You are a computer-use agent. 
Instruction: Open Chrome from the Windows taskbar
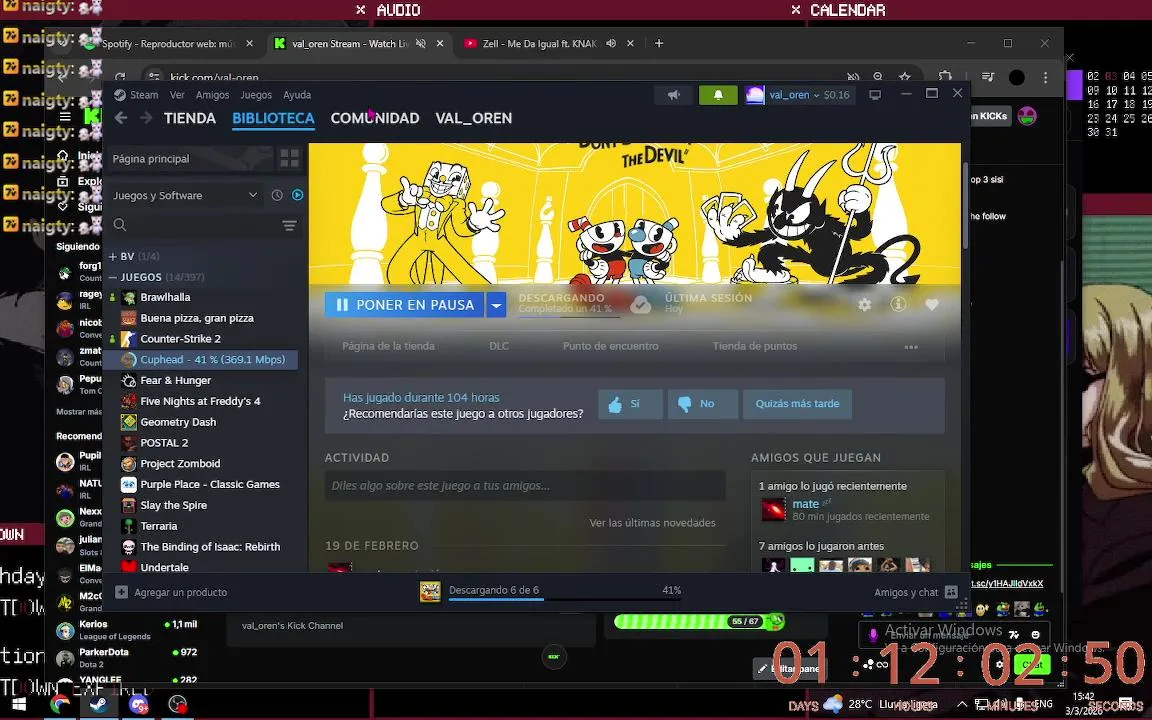(59, 705)
